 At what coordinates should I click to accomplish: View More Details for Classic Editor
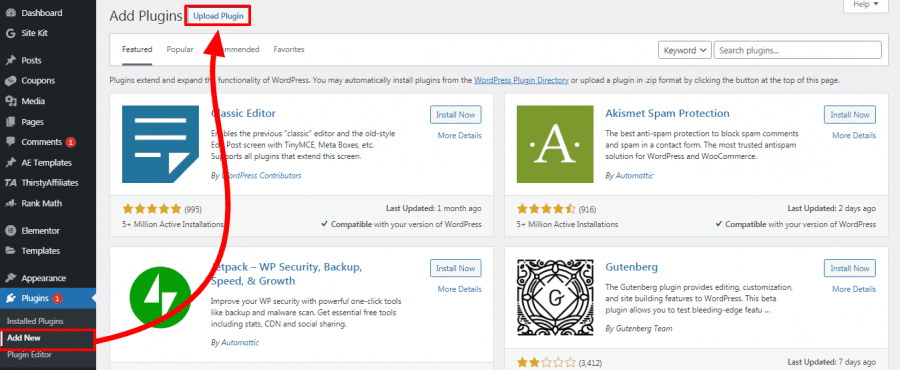point(460,136)
